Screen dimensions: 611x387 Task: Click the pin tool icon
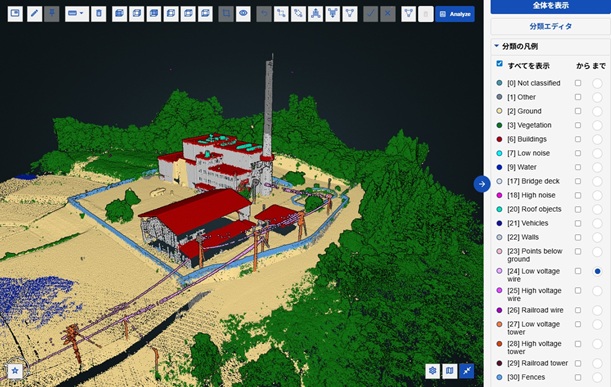point(51,14)
